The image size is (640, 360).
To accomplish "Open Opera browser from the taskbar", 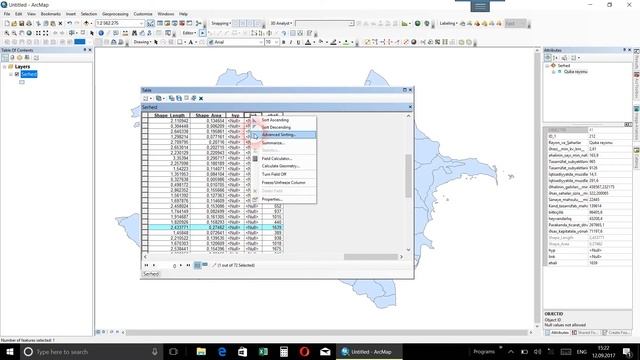I will [x=304, y=352].
